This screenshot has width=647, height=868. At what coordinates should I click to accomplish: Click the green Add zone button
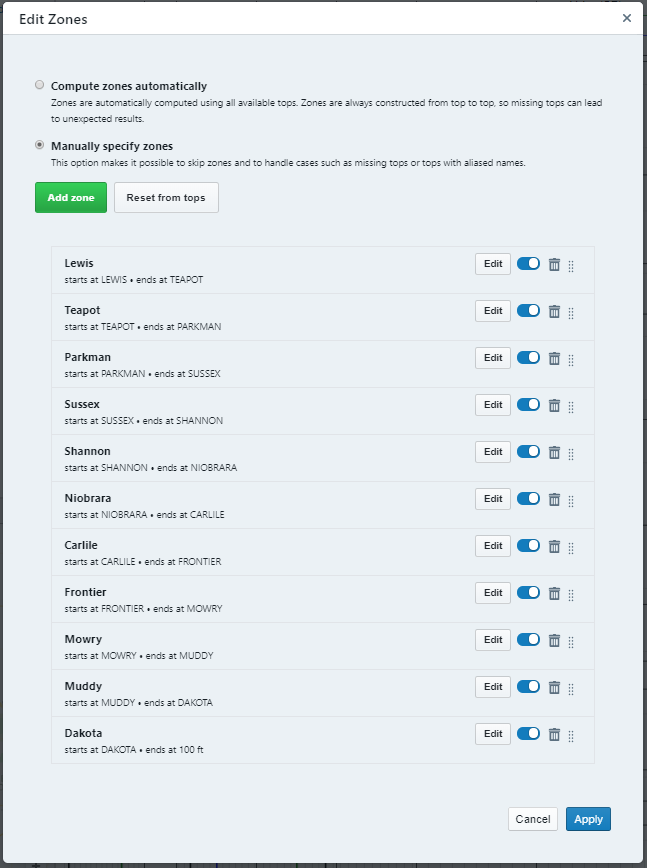pos(71,198)
